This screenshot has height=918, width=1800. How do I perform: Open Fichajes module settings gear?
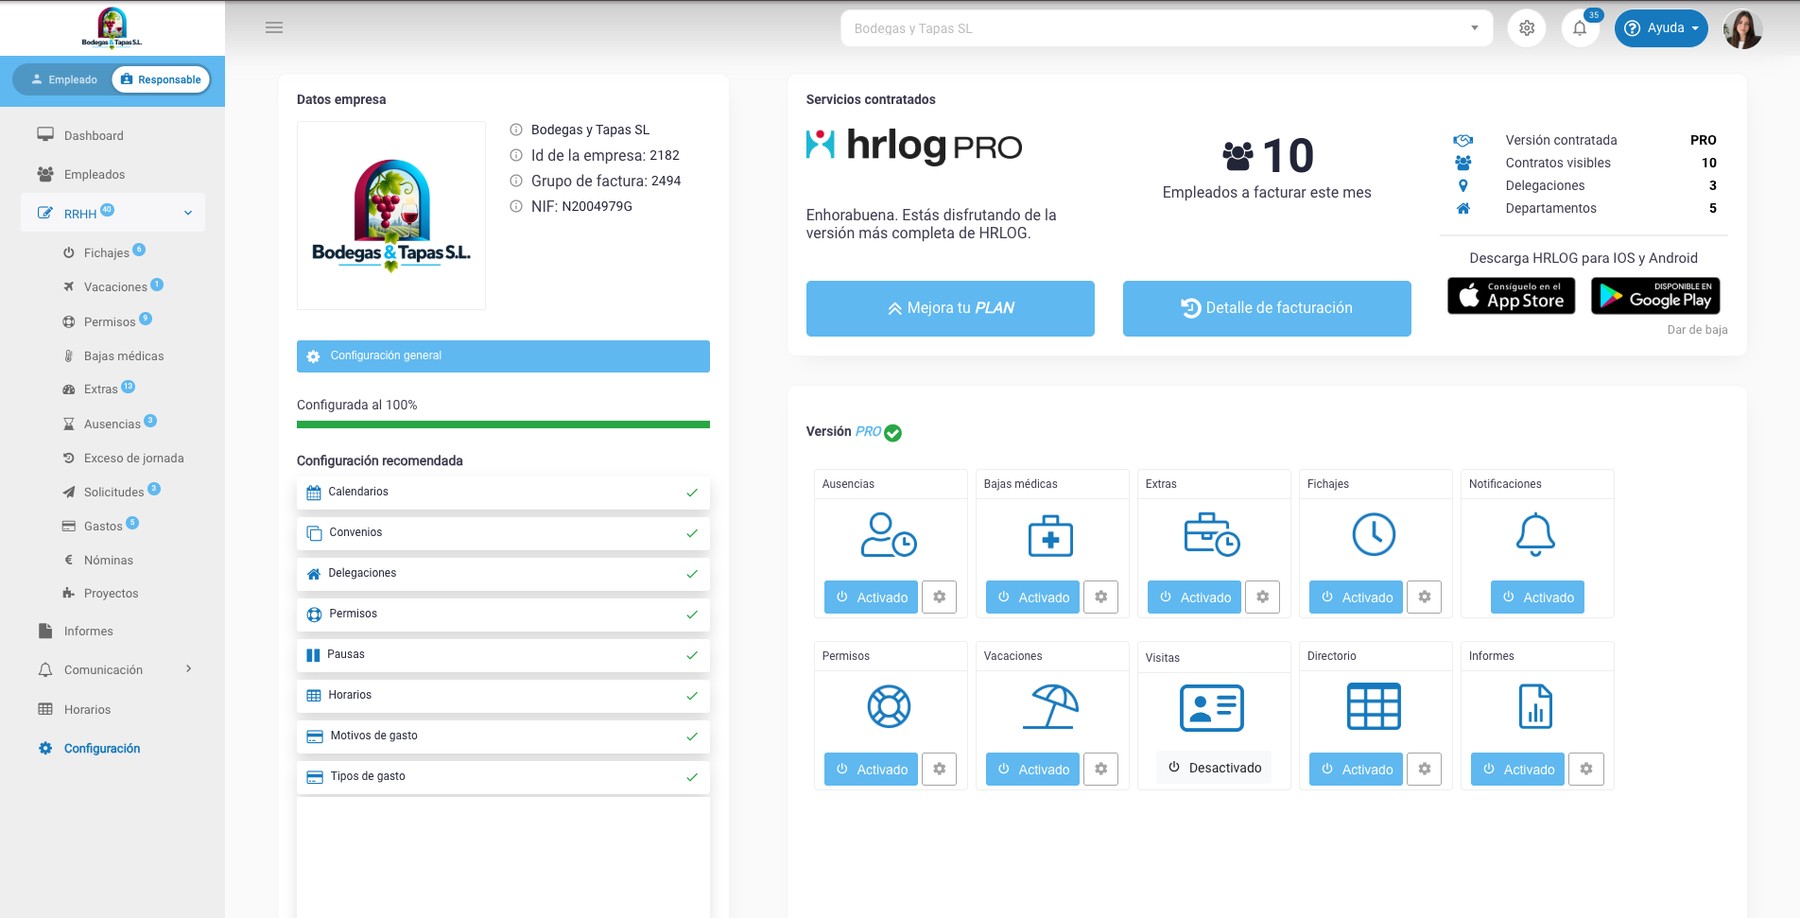[x=1424, y=597]
